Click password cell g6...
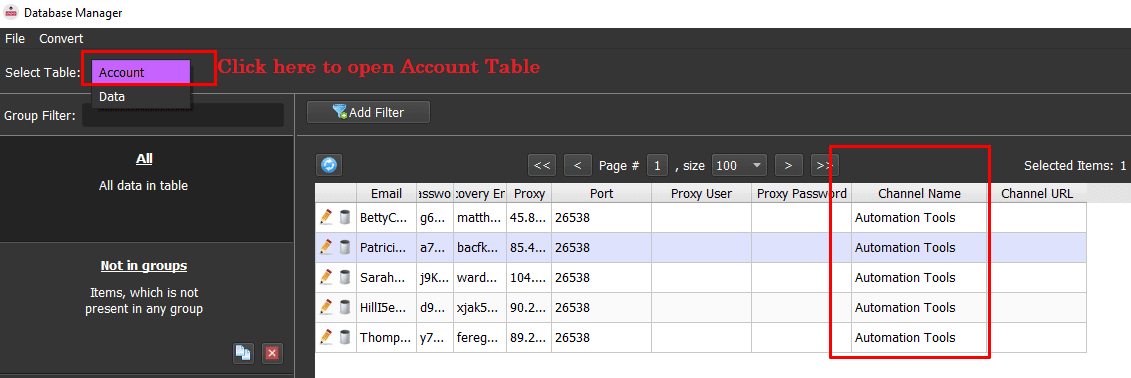Screen dimensions: 1131x378 (x=435, y=217)
